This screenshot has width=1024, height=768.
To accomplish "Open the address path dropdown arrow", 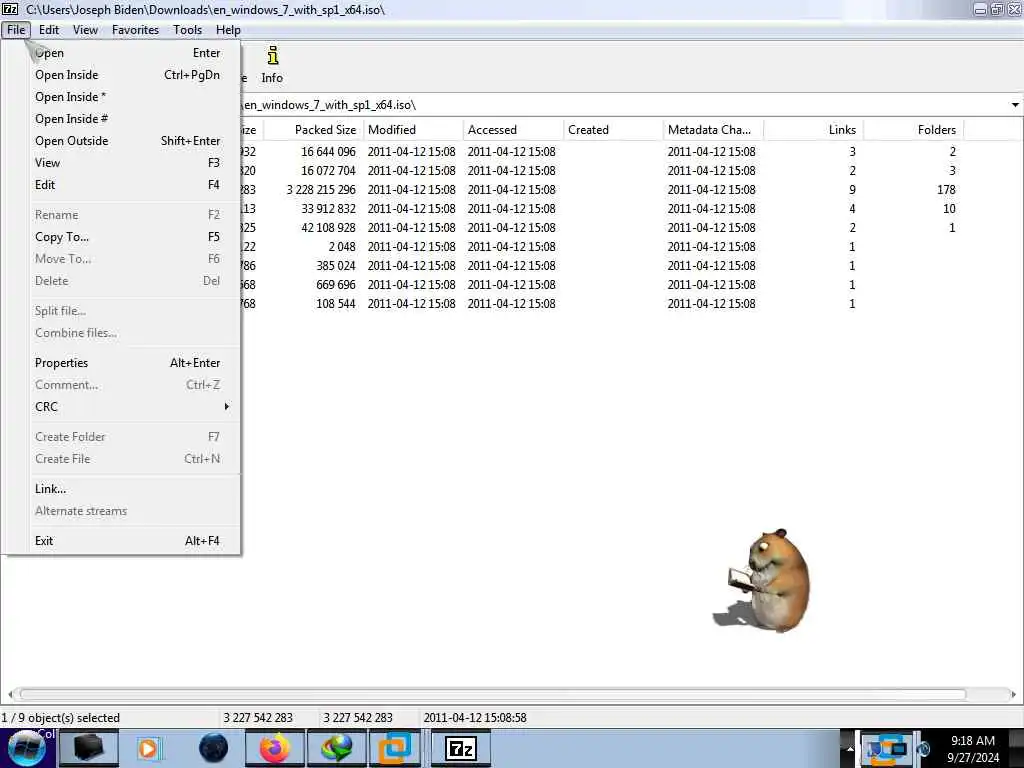I will [1014, 104].
